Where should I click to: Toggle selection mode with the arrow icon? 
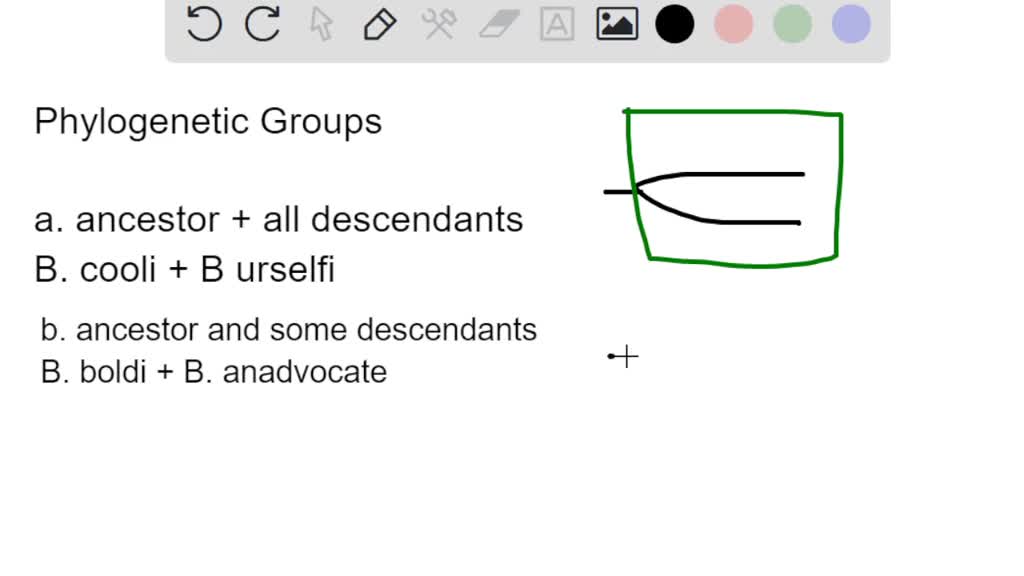tap(320, 24)
